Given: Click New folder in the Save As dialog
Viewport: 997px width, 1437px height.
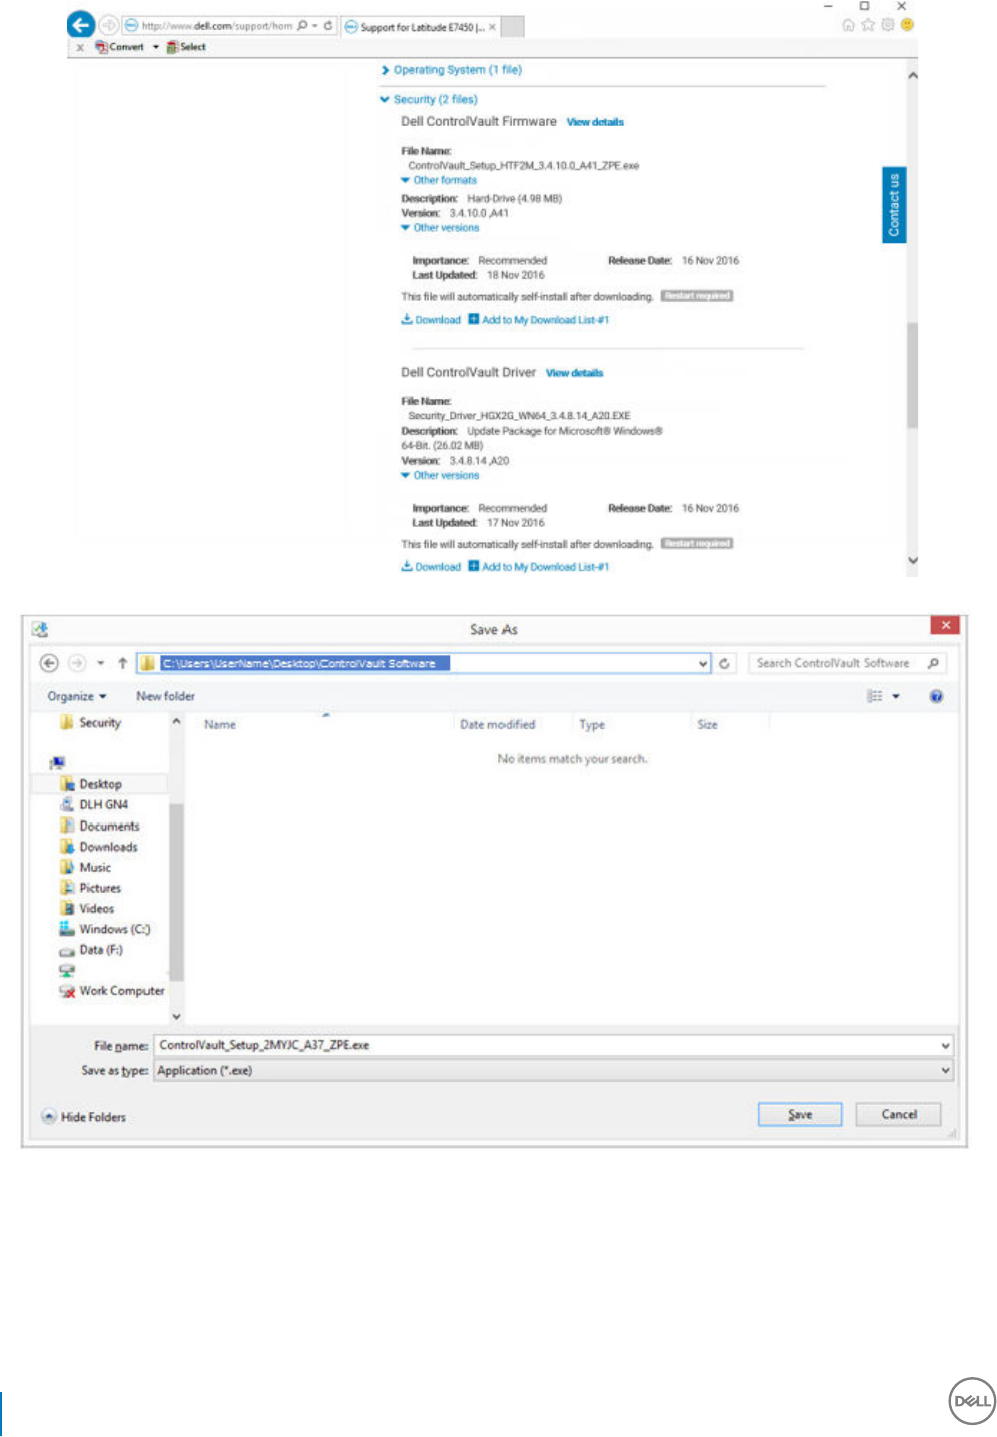Looking at the screenshot, I should [x=165, y=696].
